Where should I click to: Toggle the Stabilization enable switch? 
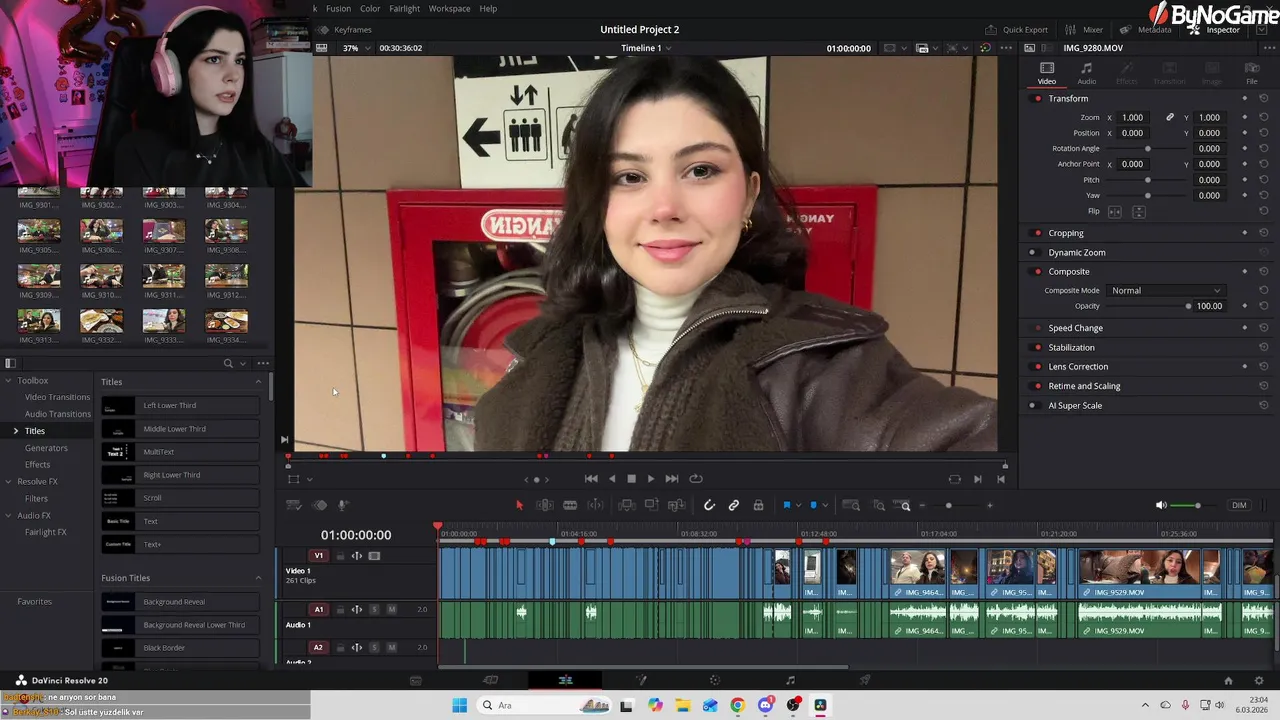tap(1037, 347)
